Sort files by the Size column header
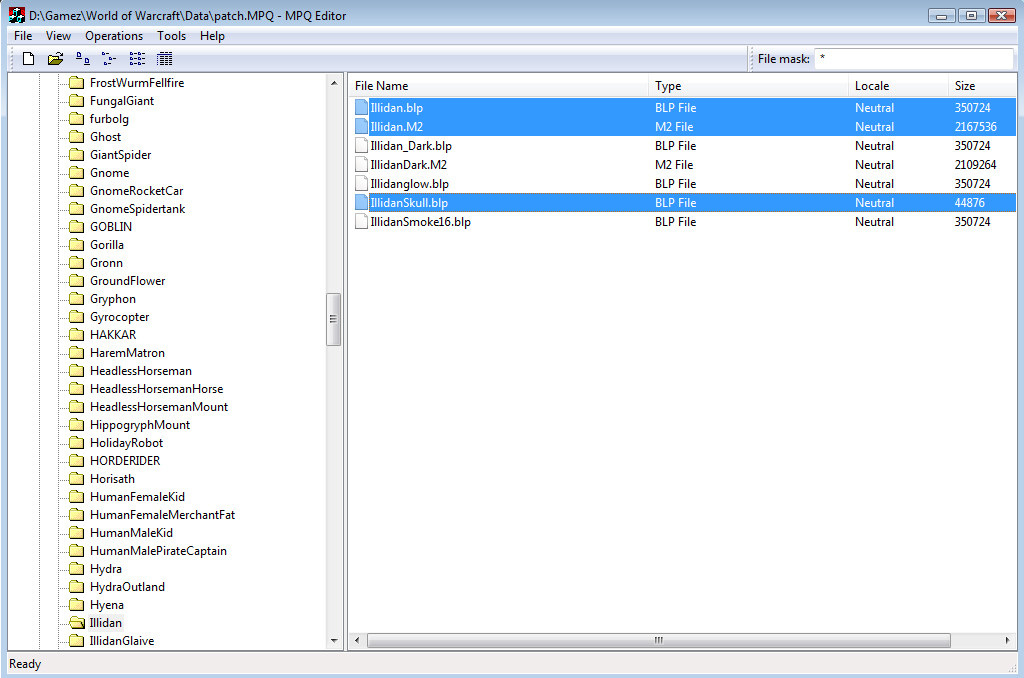1024x678 pixels. 965,86
